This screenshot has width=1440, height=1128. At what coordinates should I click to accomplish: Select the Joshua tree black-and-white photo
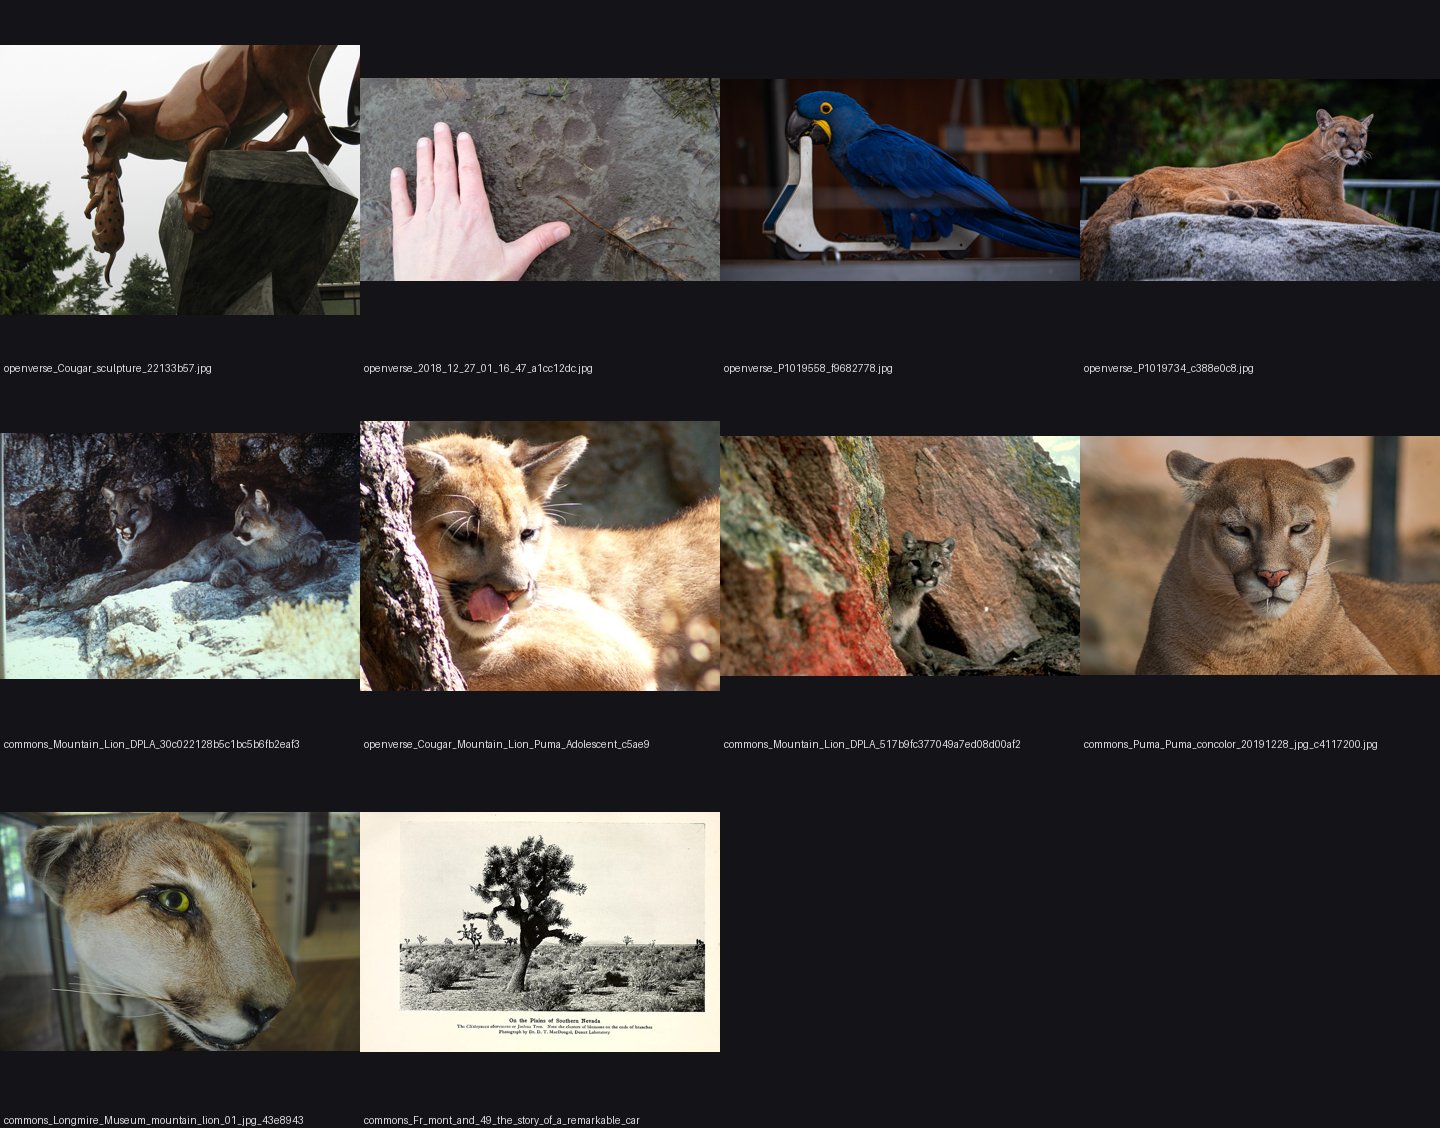540,932
